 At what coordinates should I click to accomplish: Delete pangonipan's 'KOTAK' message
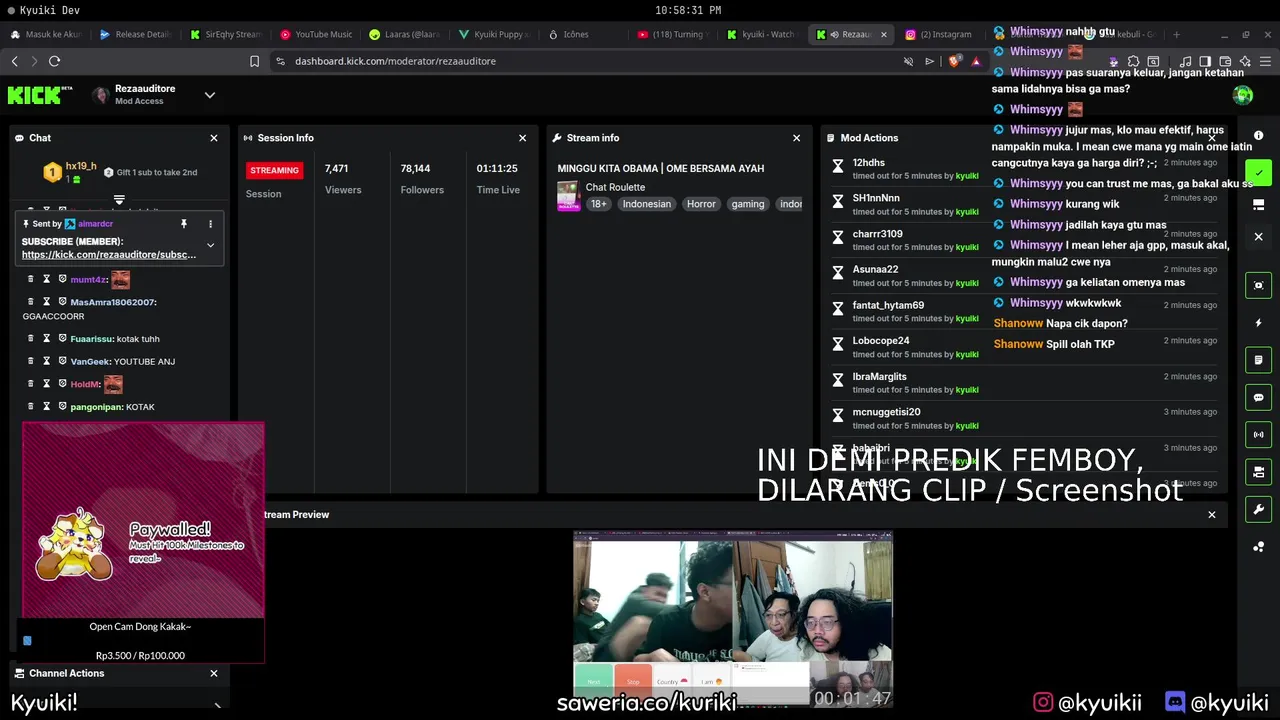tap(30, 406)
